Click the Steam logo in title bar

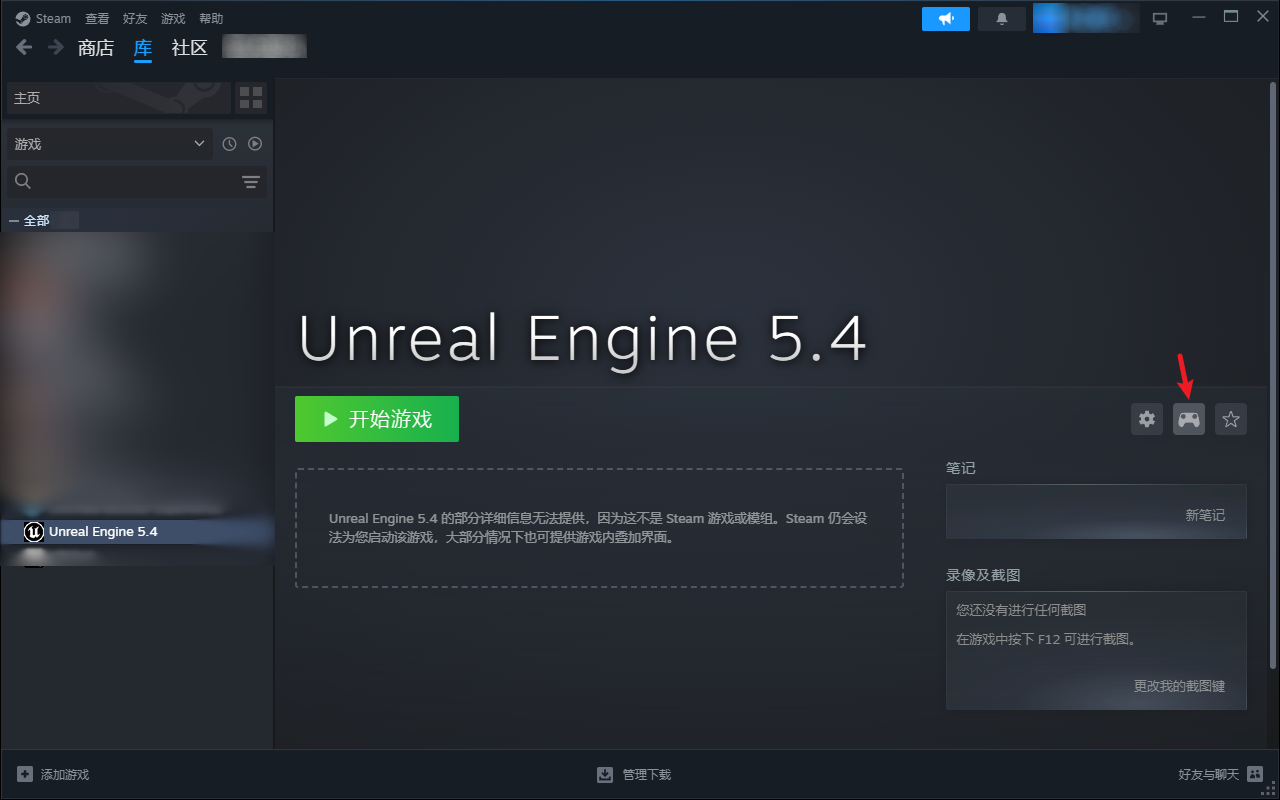(23, 18)
